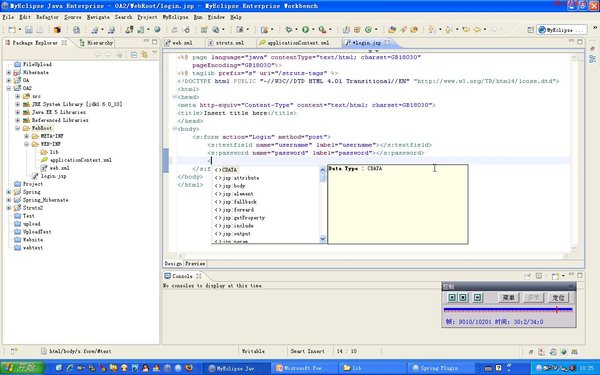Viewport: 600px width, 375px height.
Task: Click the autocomplete list scrollbar down arrow
Action: [323, 239]
